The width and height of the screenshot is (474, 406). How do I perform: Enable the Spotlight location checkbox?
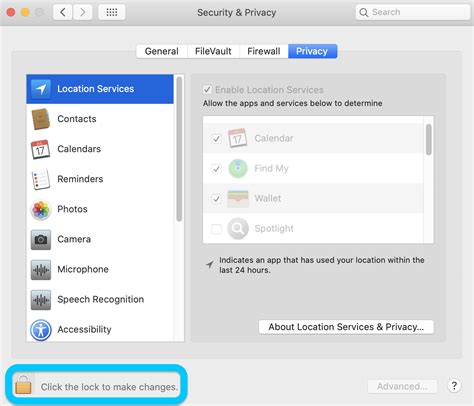pos(216,229)
